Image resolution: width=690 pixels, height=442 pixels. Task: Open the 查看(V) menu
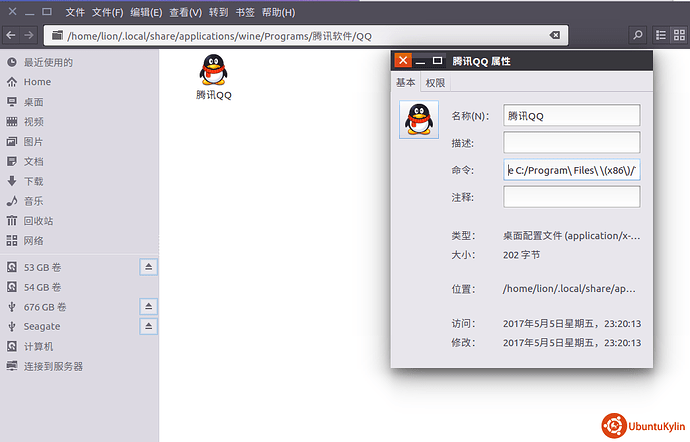click(186, 12)
